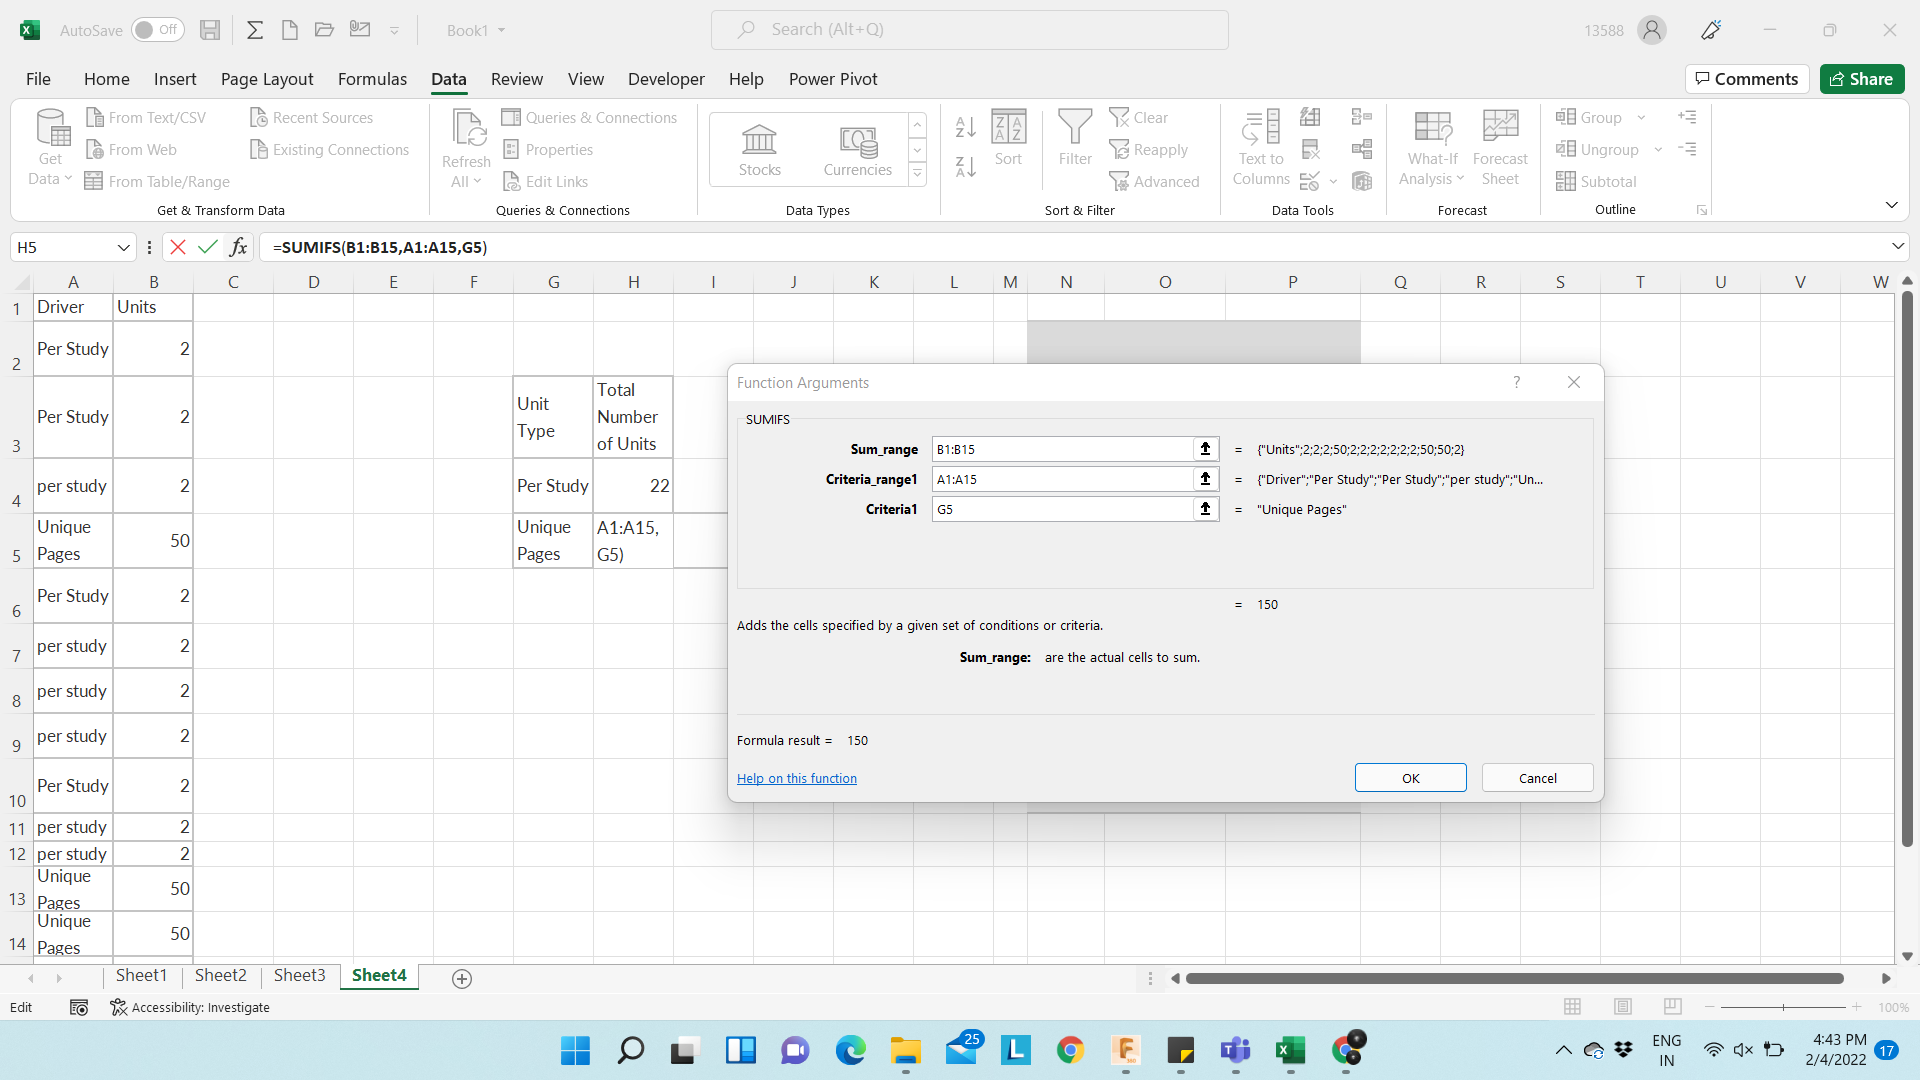
Task: Click the Currencies data type icon
Action: pyautogui.click(x=857, y=140)
